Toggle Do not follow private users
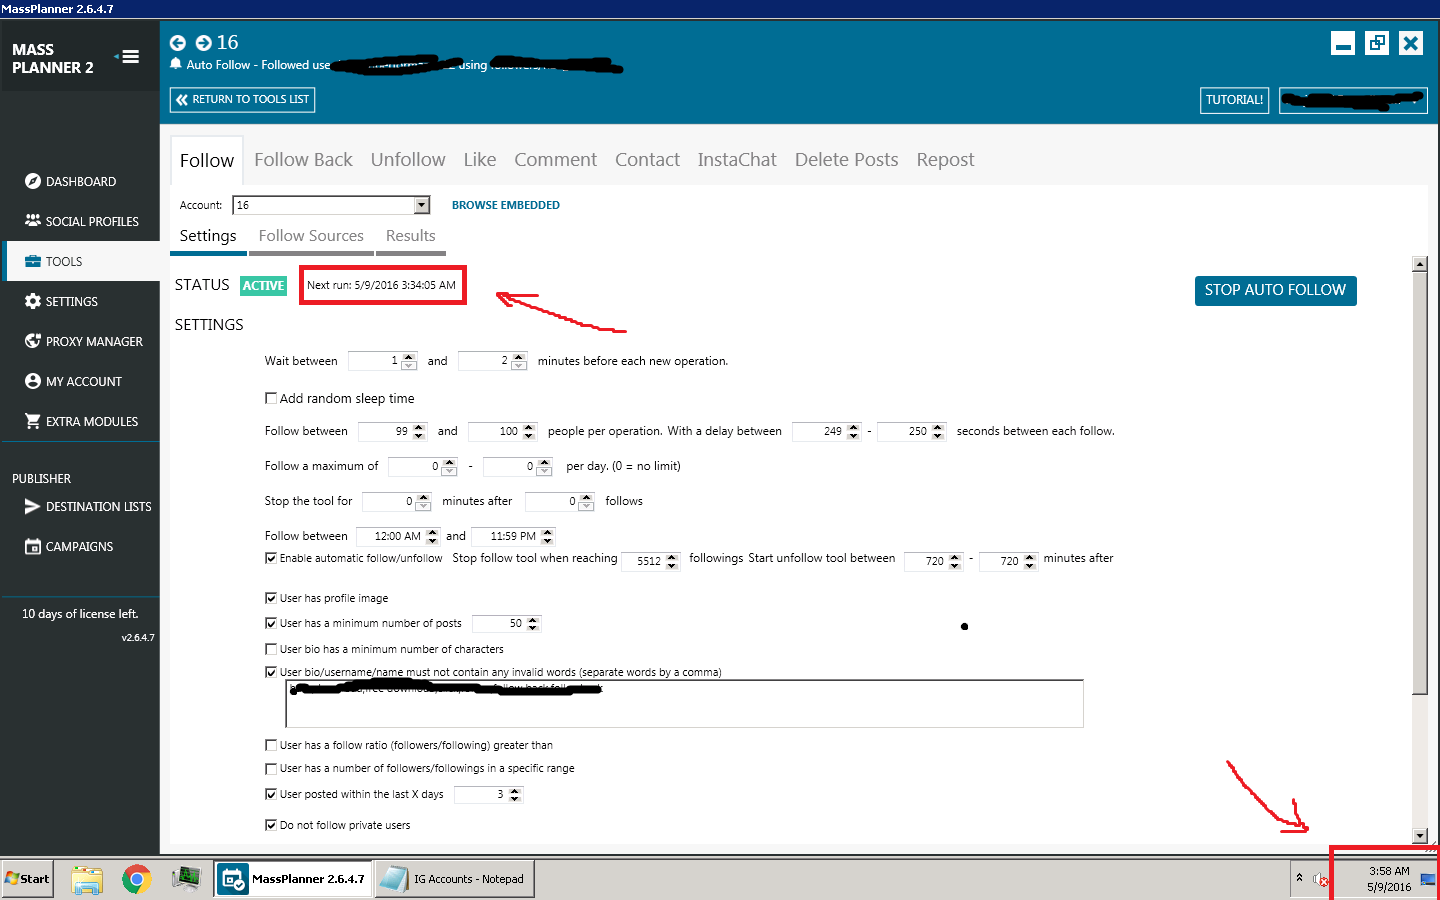 (x=271, y=825)
